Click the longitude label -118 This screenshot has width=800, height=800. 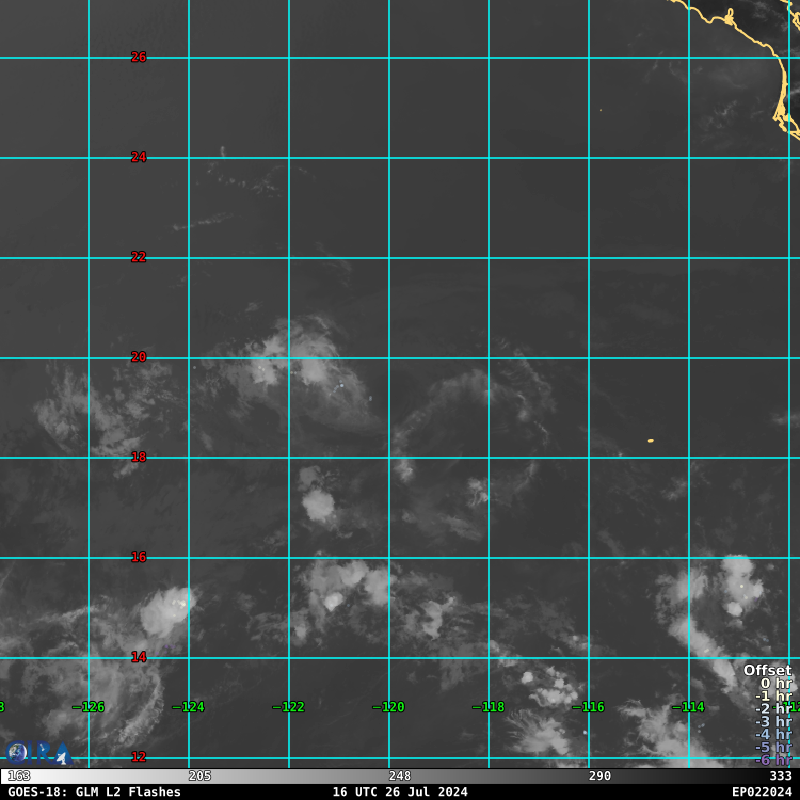point(488,707)
